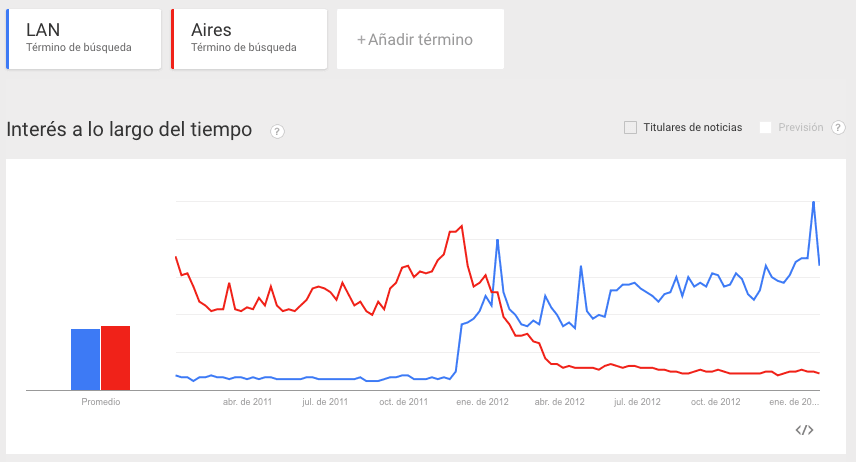The image size is (856, 462).
Task: Toggle the Previsión checkbox
Action: [x=765, y=128]
